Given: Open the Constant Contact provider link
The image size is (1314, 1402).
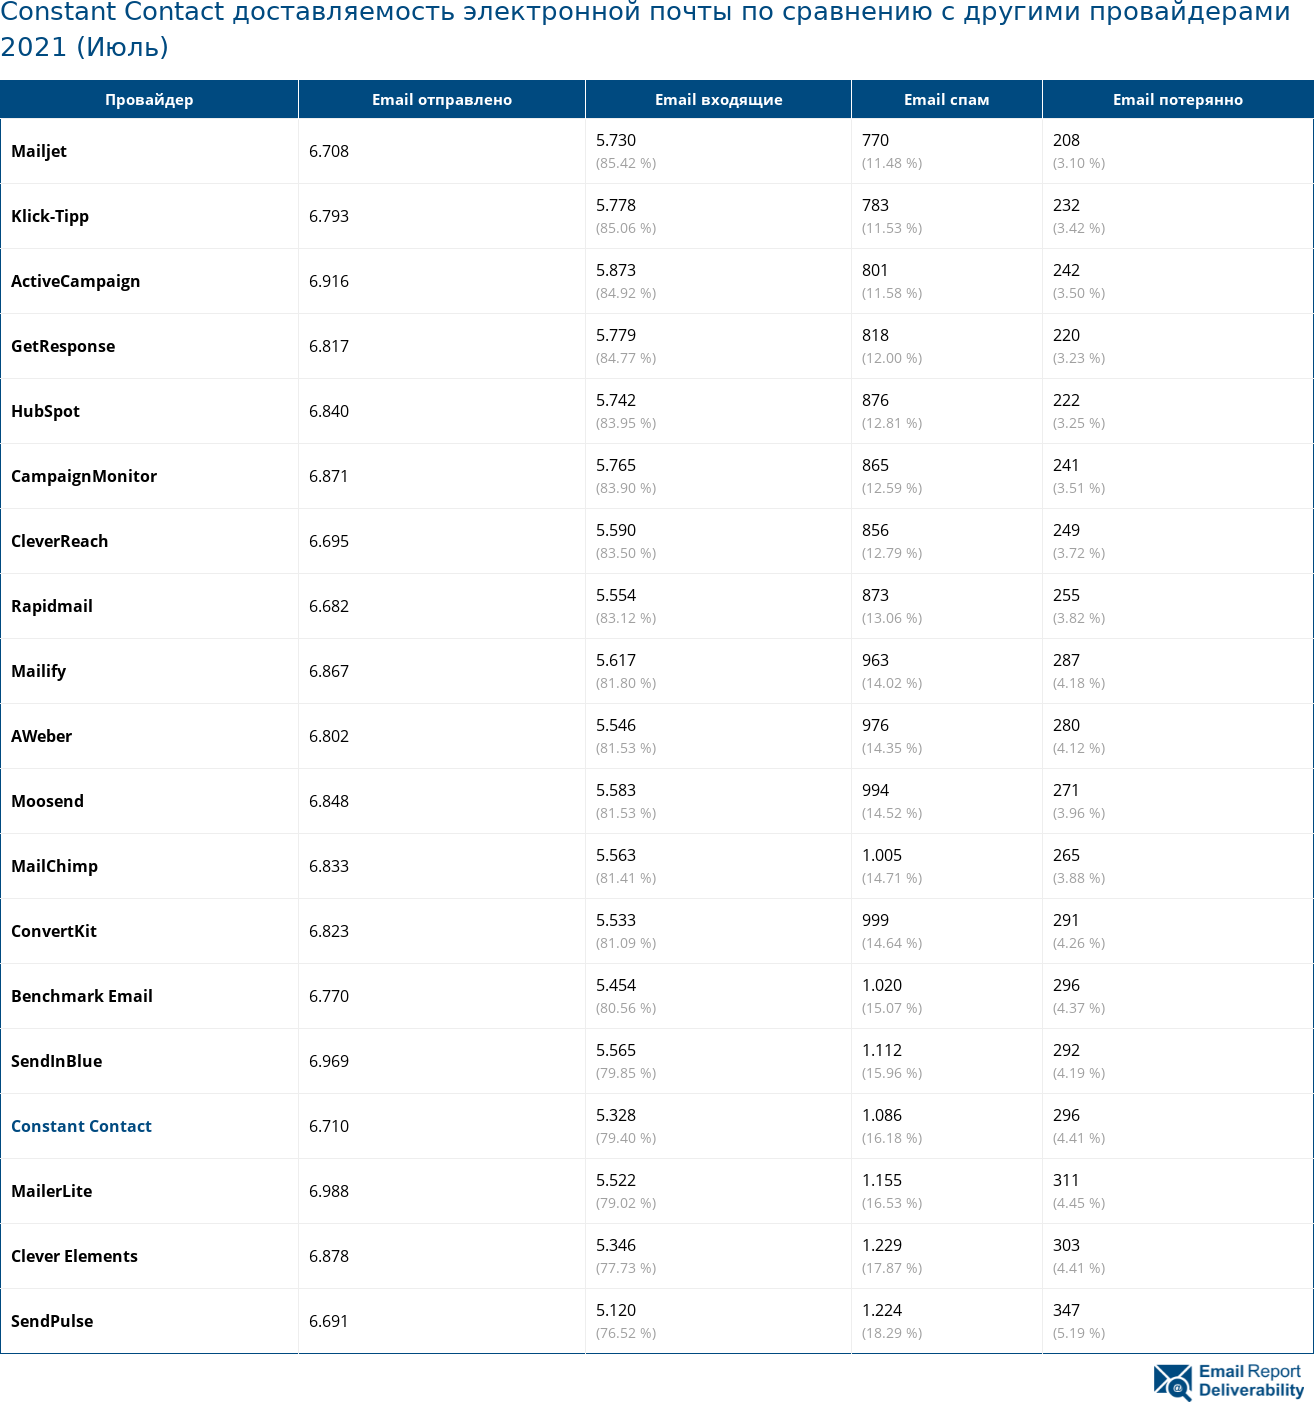Looking at the screenshot, I should (81, 1126).
